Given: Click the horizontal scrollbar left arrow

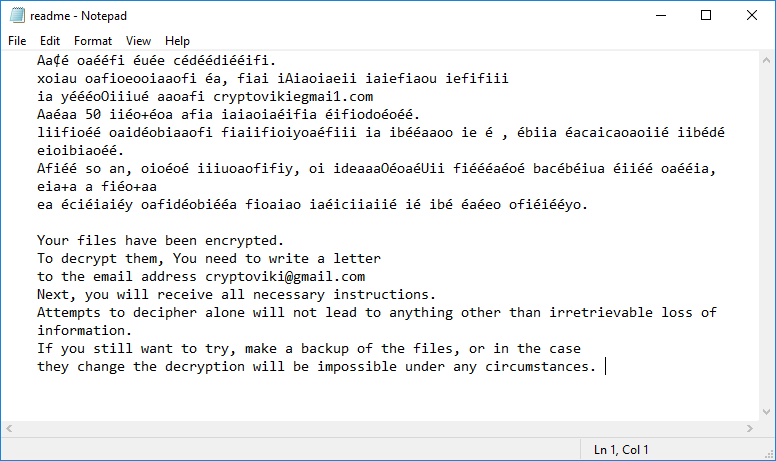Looking at the screenshot, I should coord(9,429).
